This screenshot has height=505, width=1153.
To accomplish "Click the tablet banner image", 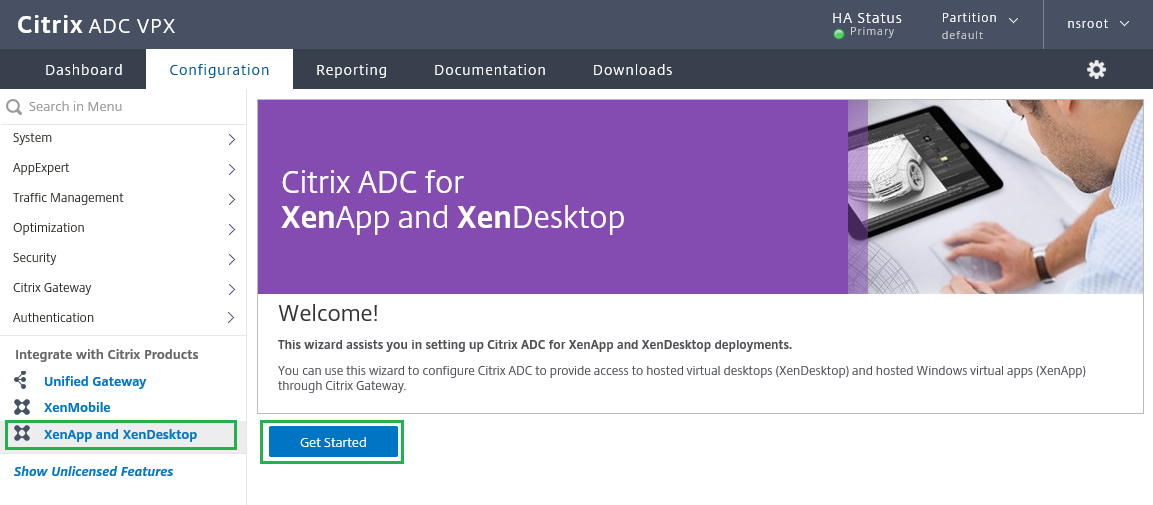I will (995, 196).
